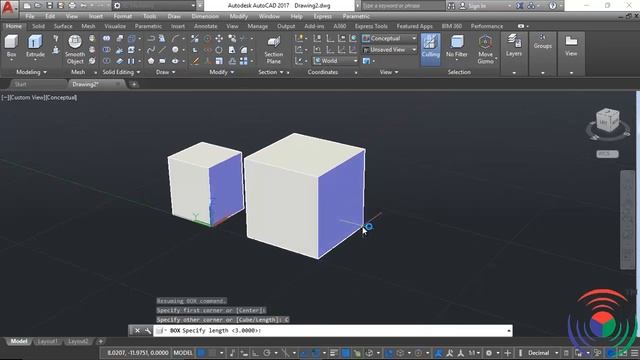Click the New drawing icon in quick access toolbar
The image size is (640, 360).
tap(27, 6)
